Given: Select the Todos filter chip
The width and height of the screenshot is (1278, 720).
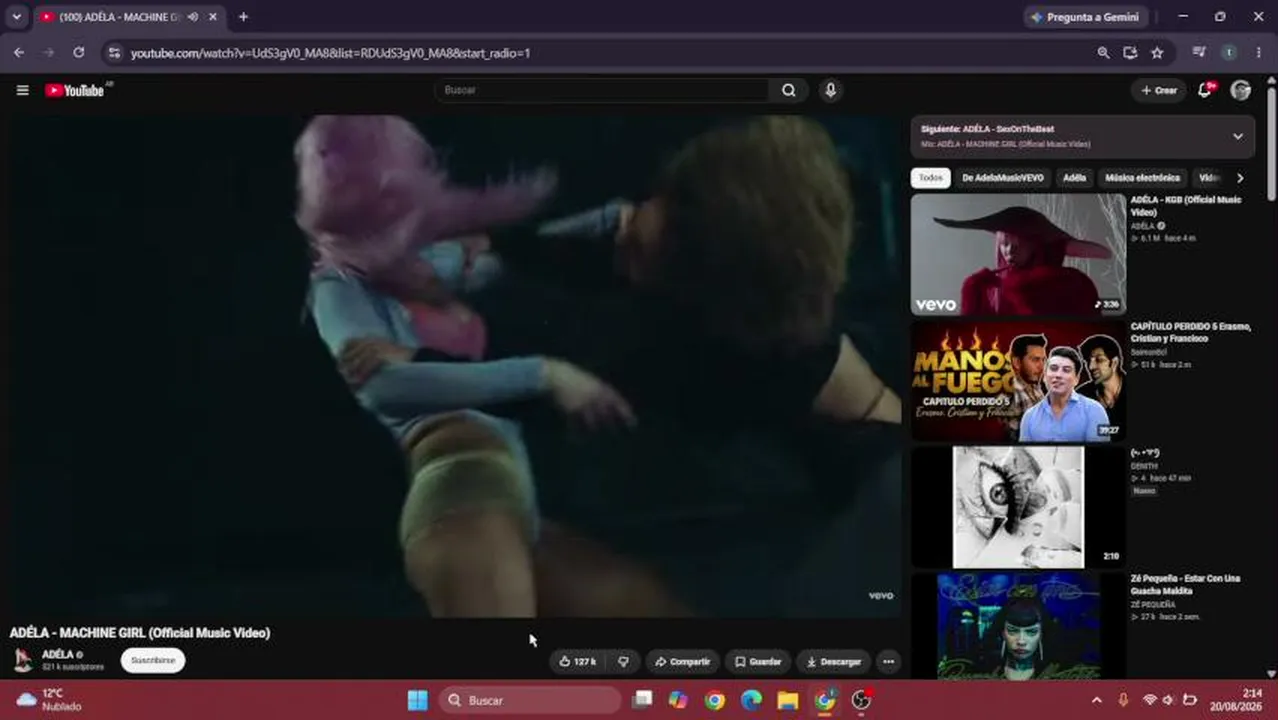Looking at the screenshot, I should (x=930, y=178).
